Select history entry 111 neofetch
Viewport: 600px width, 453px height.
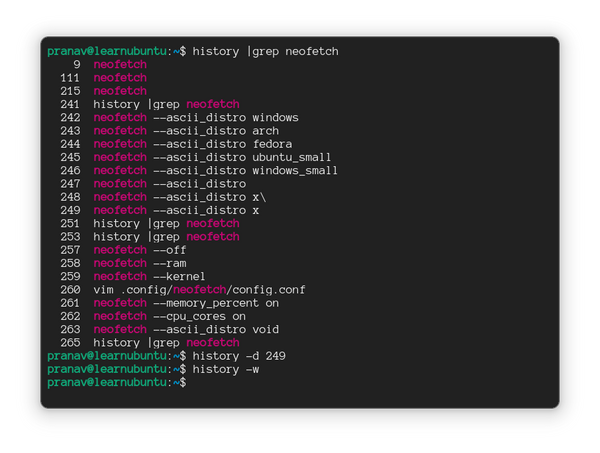[x=119, y=78]
